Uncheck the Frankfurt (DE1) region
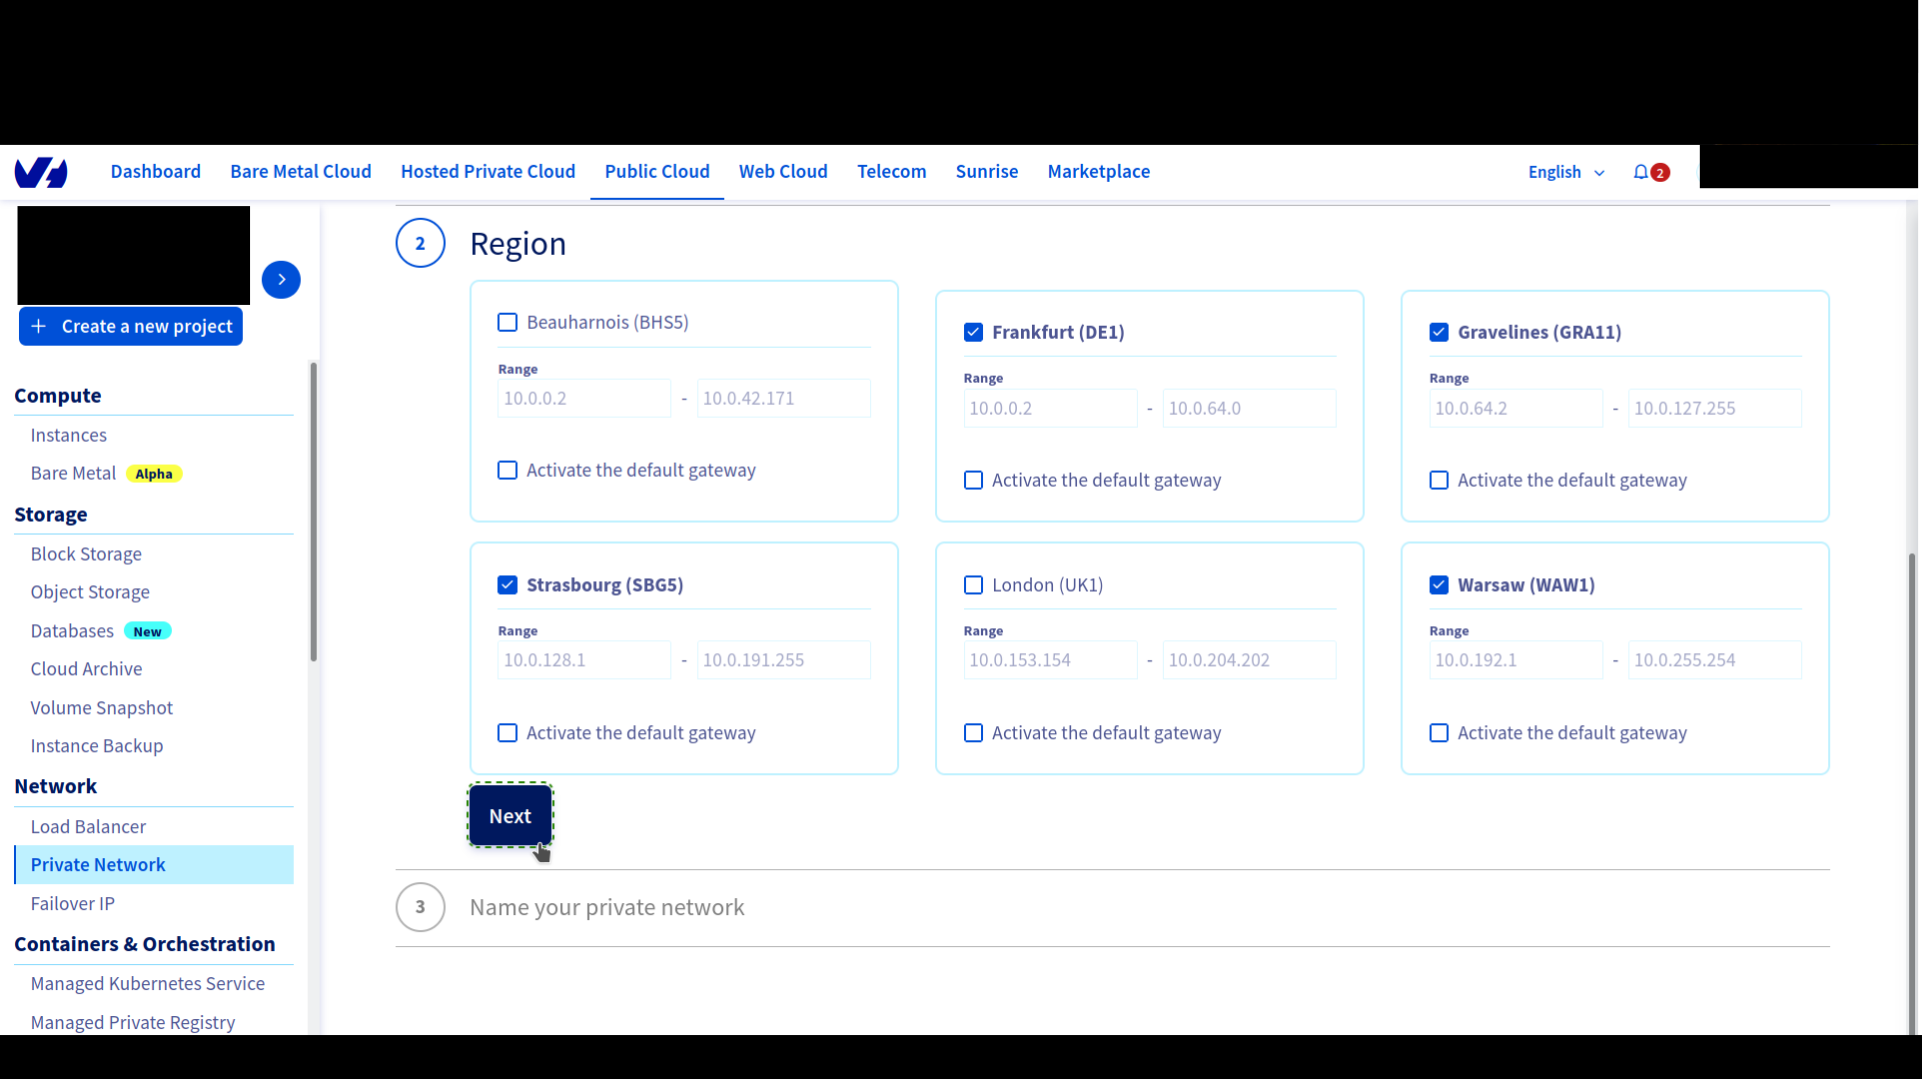The image size is (1922, 1079). 973,331
